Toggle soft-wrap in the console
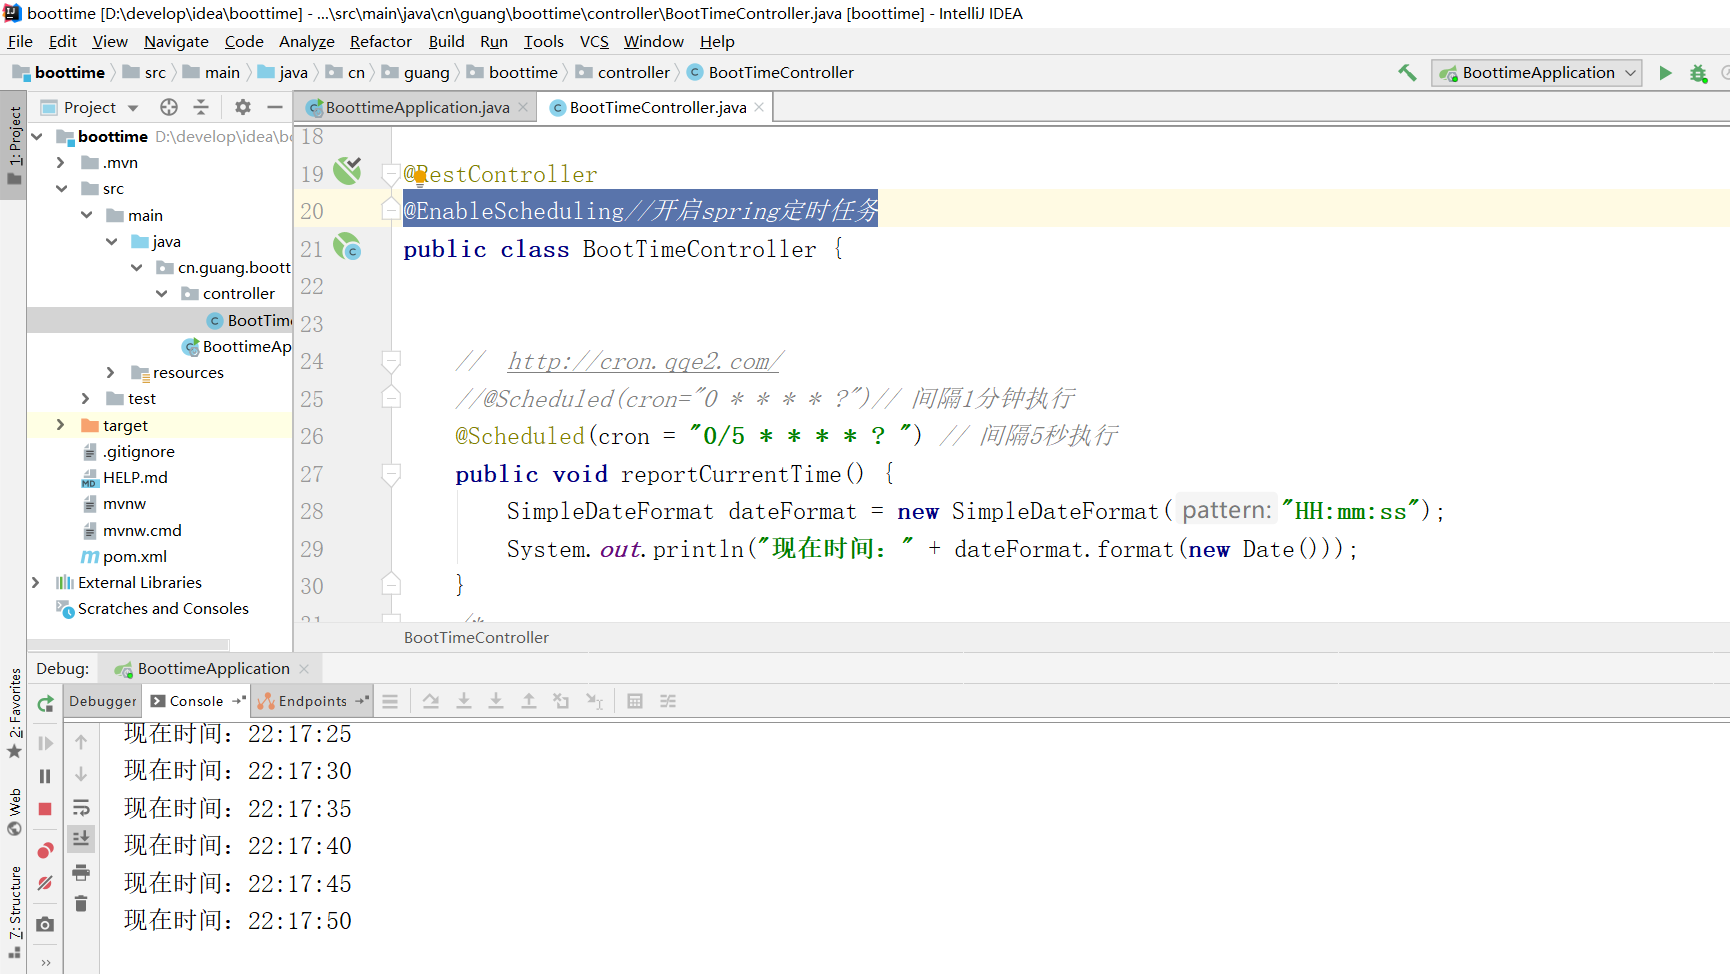 pyautogui.click(x=81, y=807)
